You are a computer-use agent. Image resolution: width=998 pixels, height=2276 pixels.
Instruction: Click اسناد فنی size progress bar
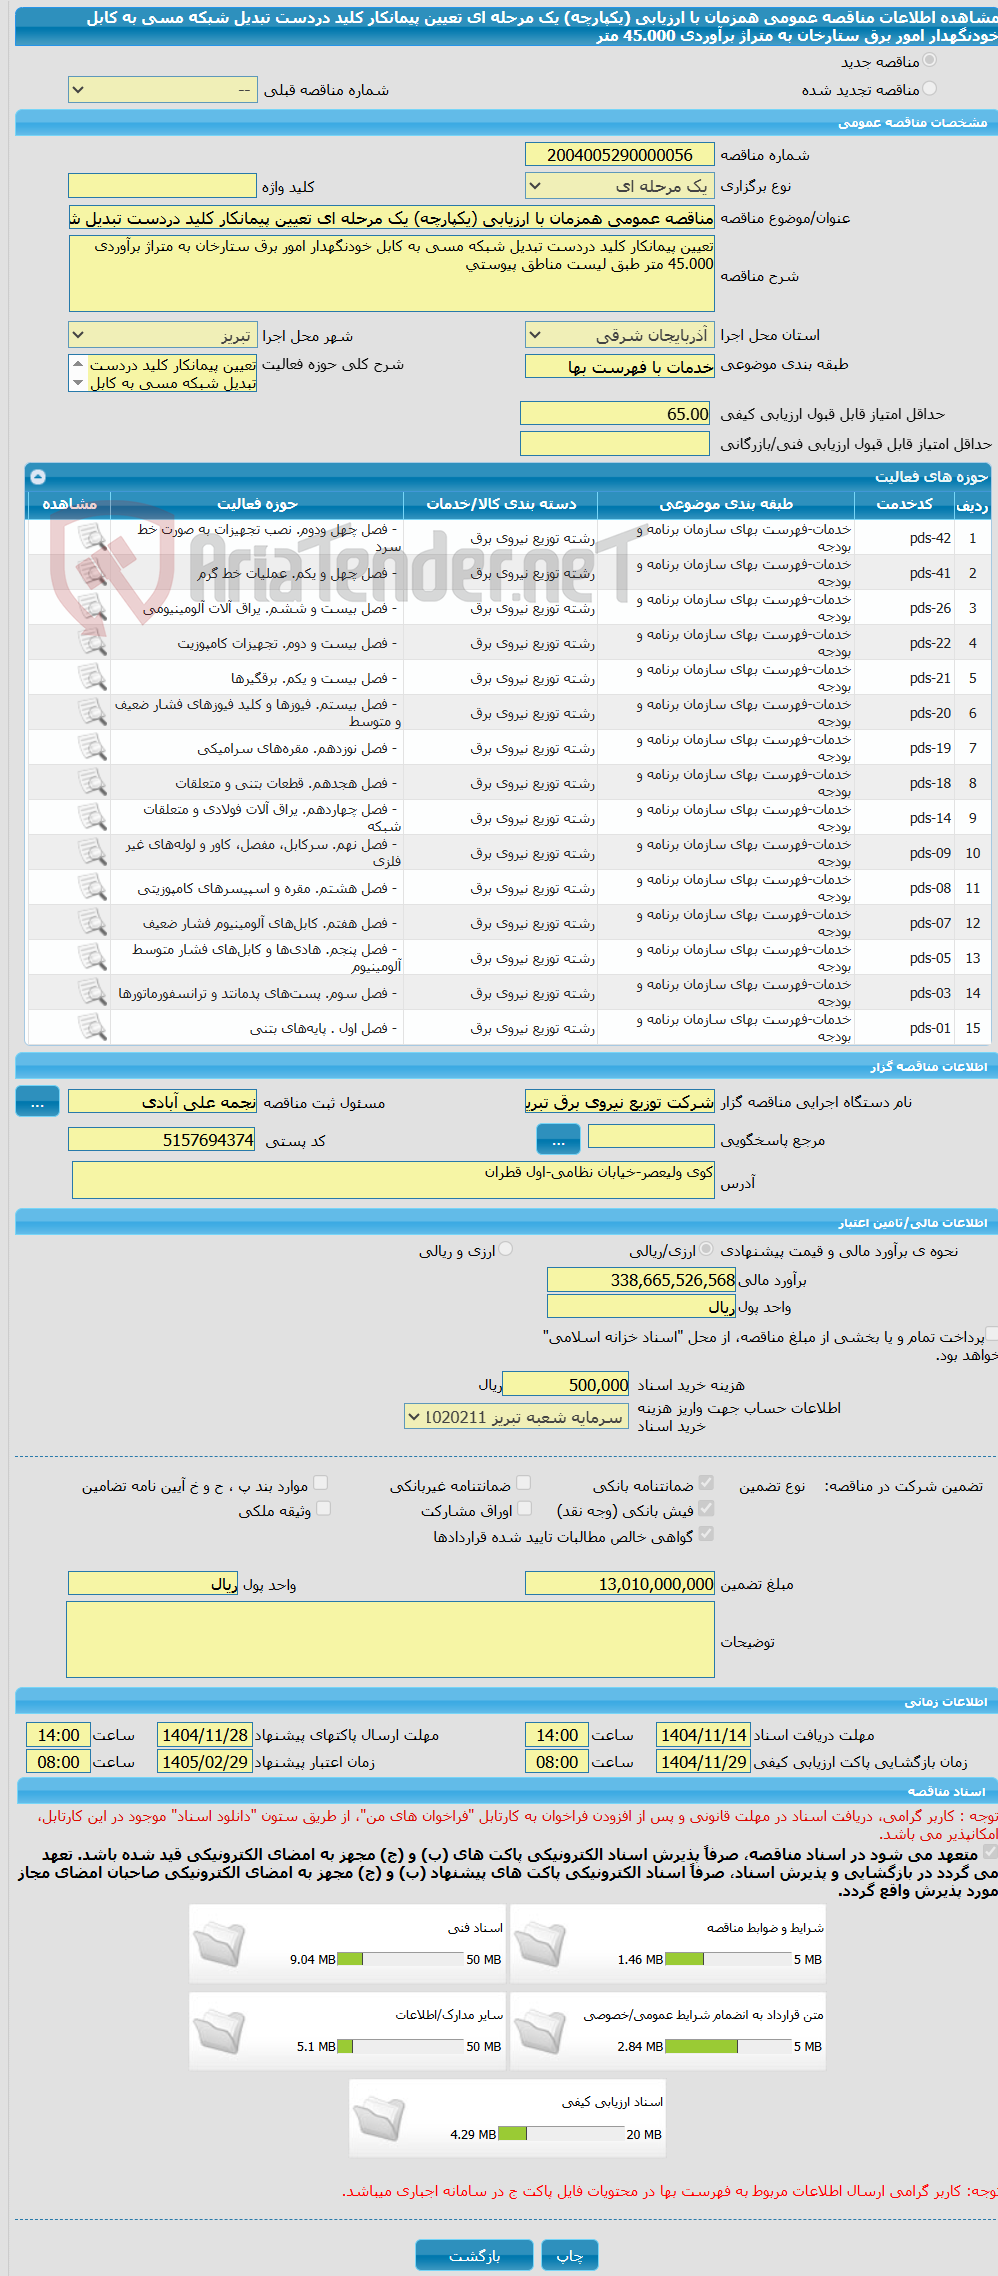click(x=401, y=1959)
